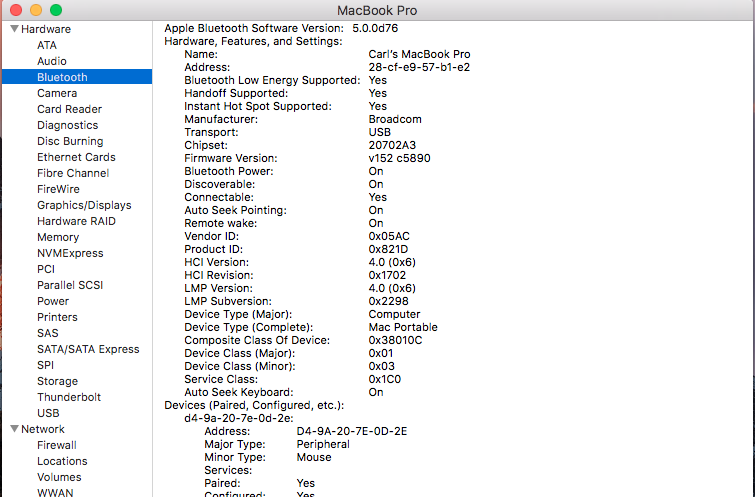Open USB information
The height and width of the screenshot is (497, 755).
pyautogui.click(x=49, y=413)
